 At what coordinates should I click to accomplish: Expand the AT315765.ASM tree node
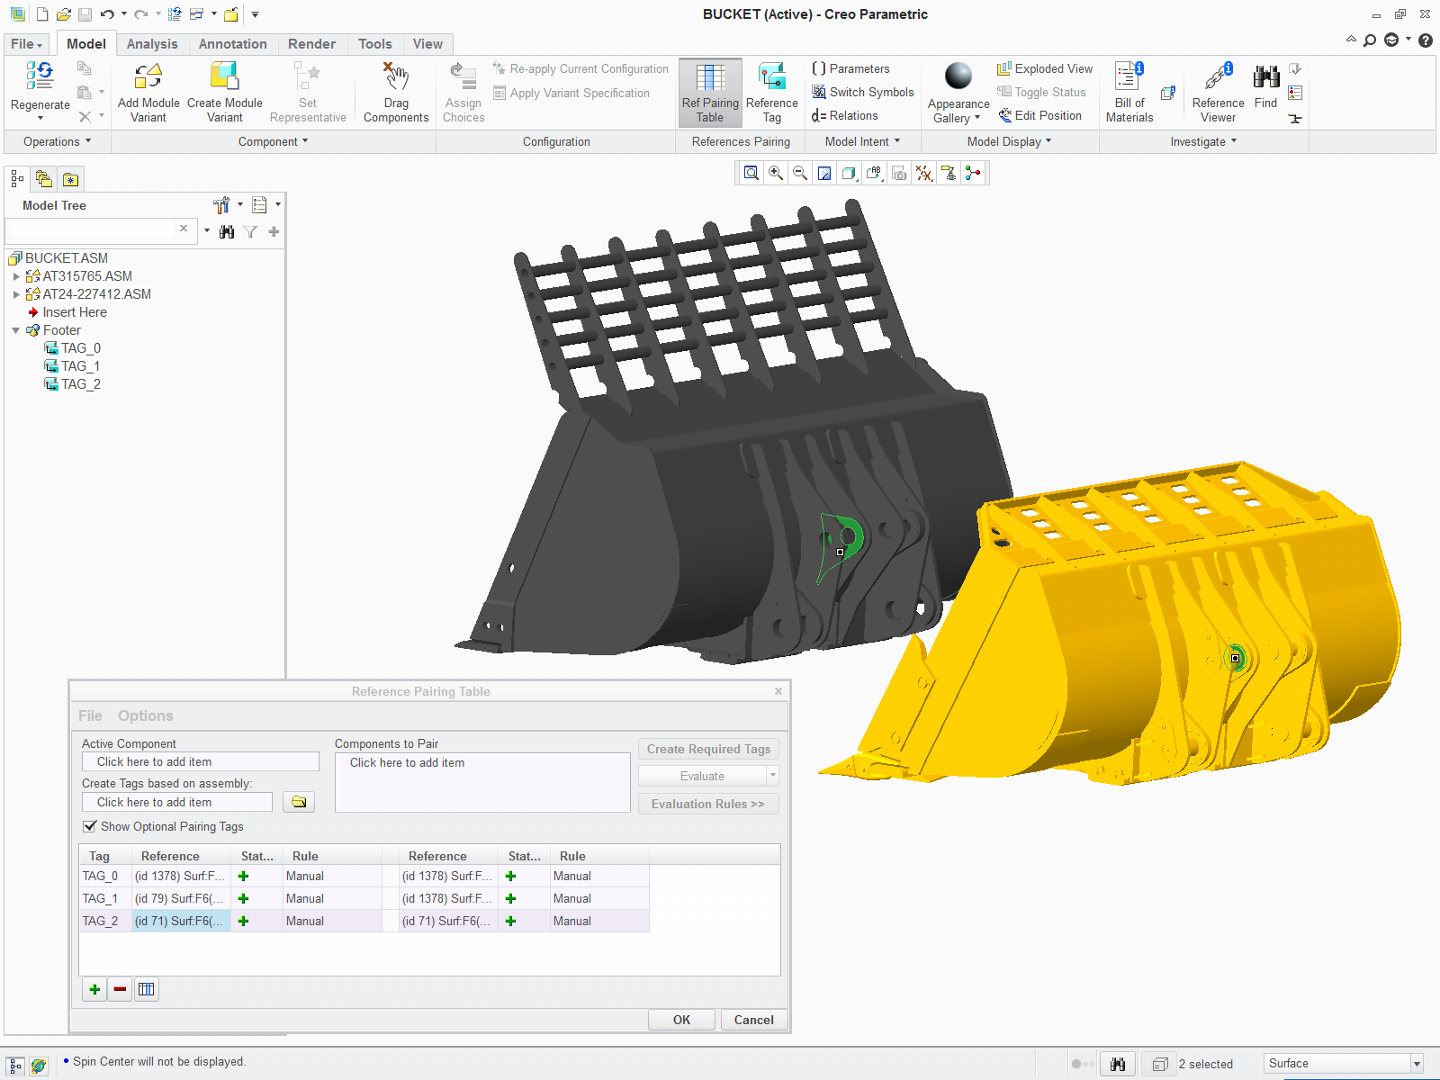click(x=15, y=276)
